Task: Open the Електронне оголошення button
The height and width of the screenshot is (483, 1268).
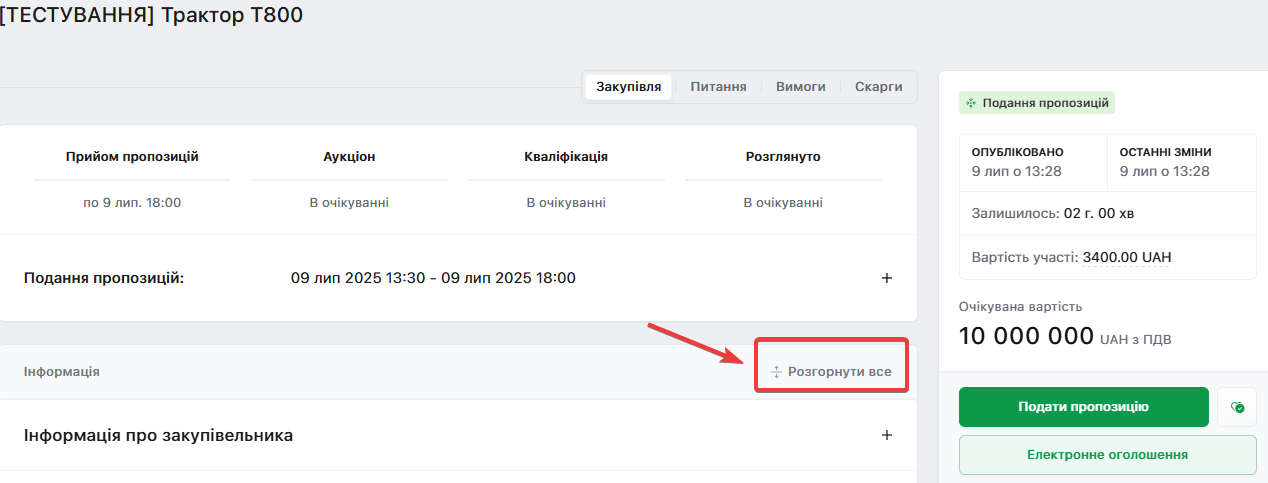Action: coord(1107,455)
